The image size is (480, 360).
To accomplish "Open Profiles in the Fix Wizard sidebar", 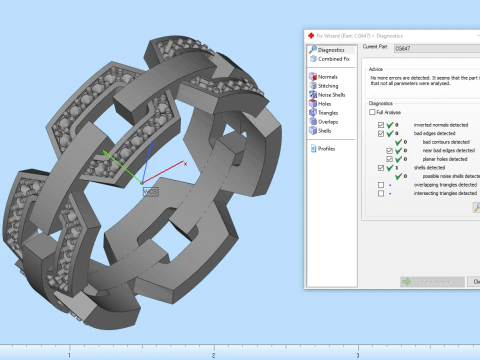I will [322, 149].
